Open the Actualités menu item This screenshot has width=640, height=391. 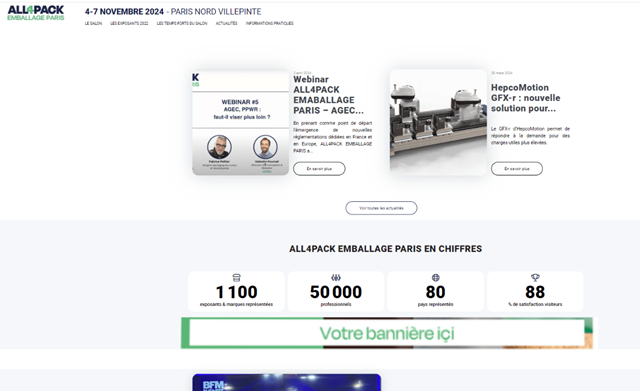point(227,23)
